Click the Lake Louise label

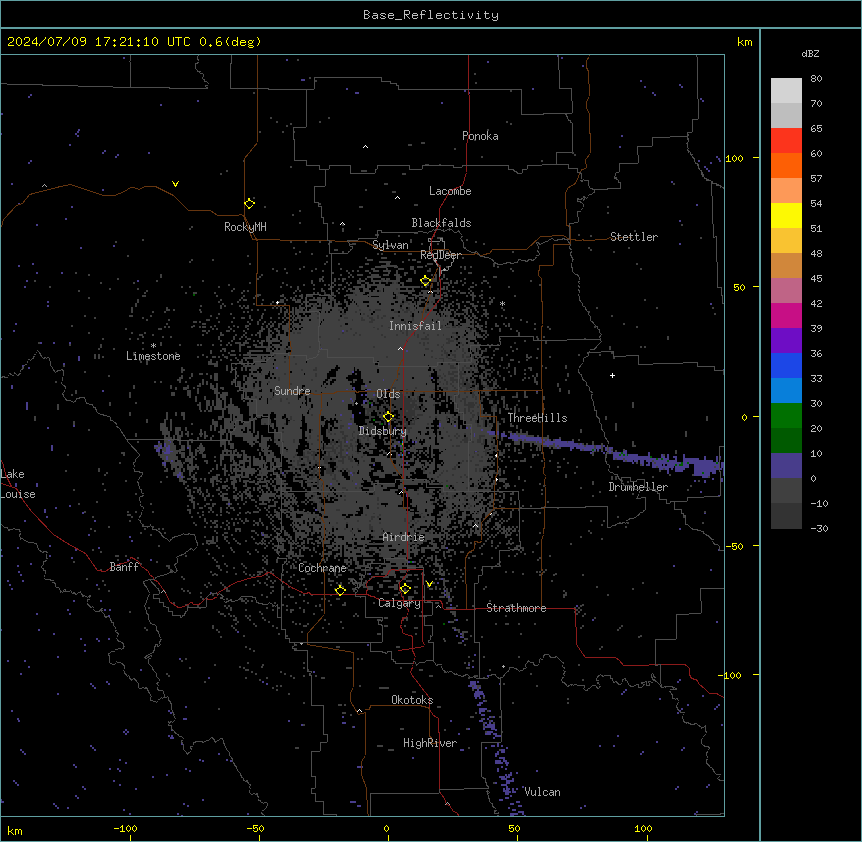(18, 484)
